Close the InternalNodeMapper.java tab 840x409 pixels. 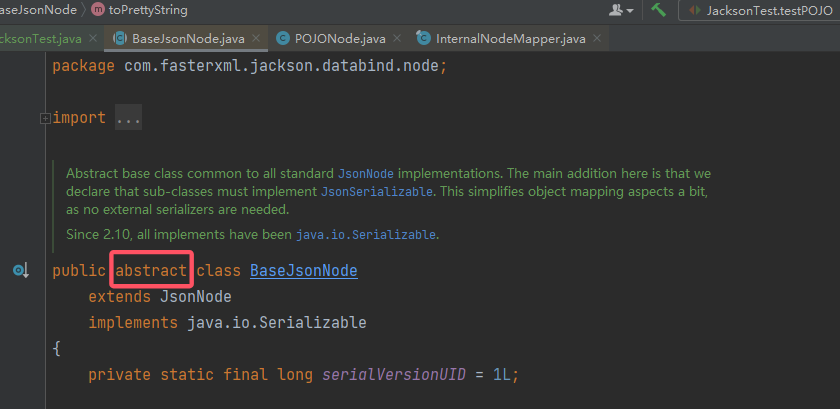click(595, 40)
